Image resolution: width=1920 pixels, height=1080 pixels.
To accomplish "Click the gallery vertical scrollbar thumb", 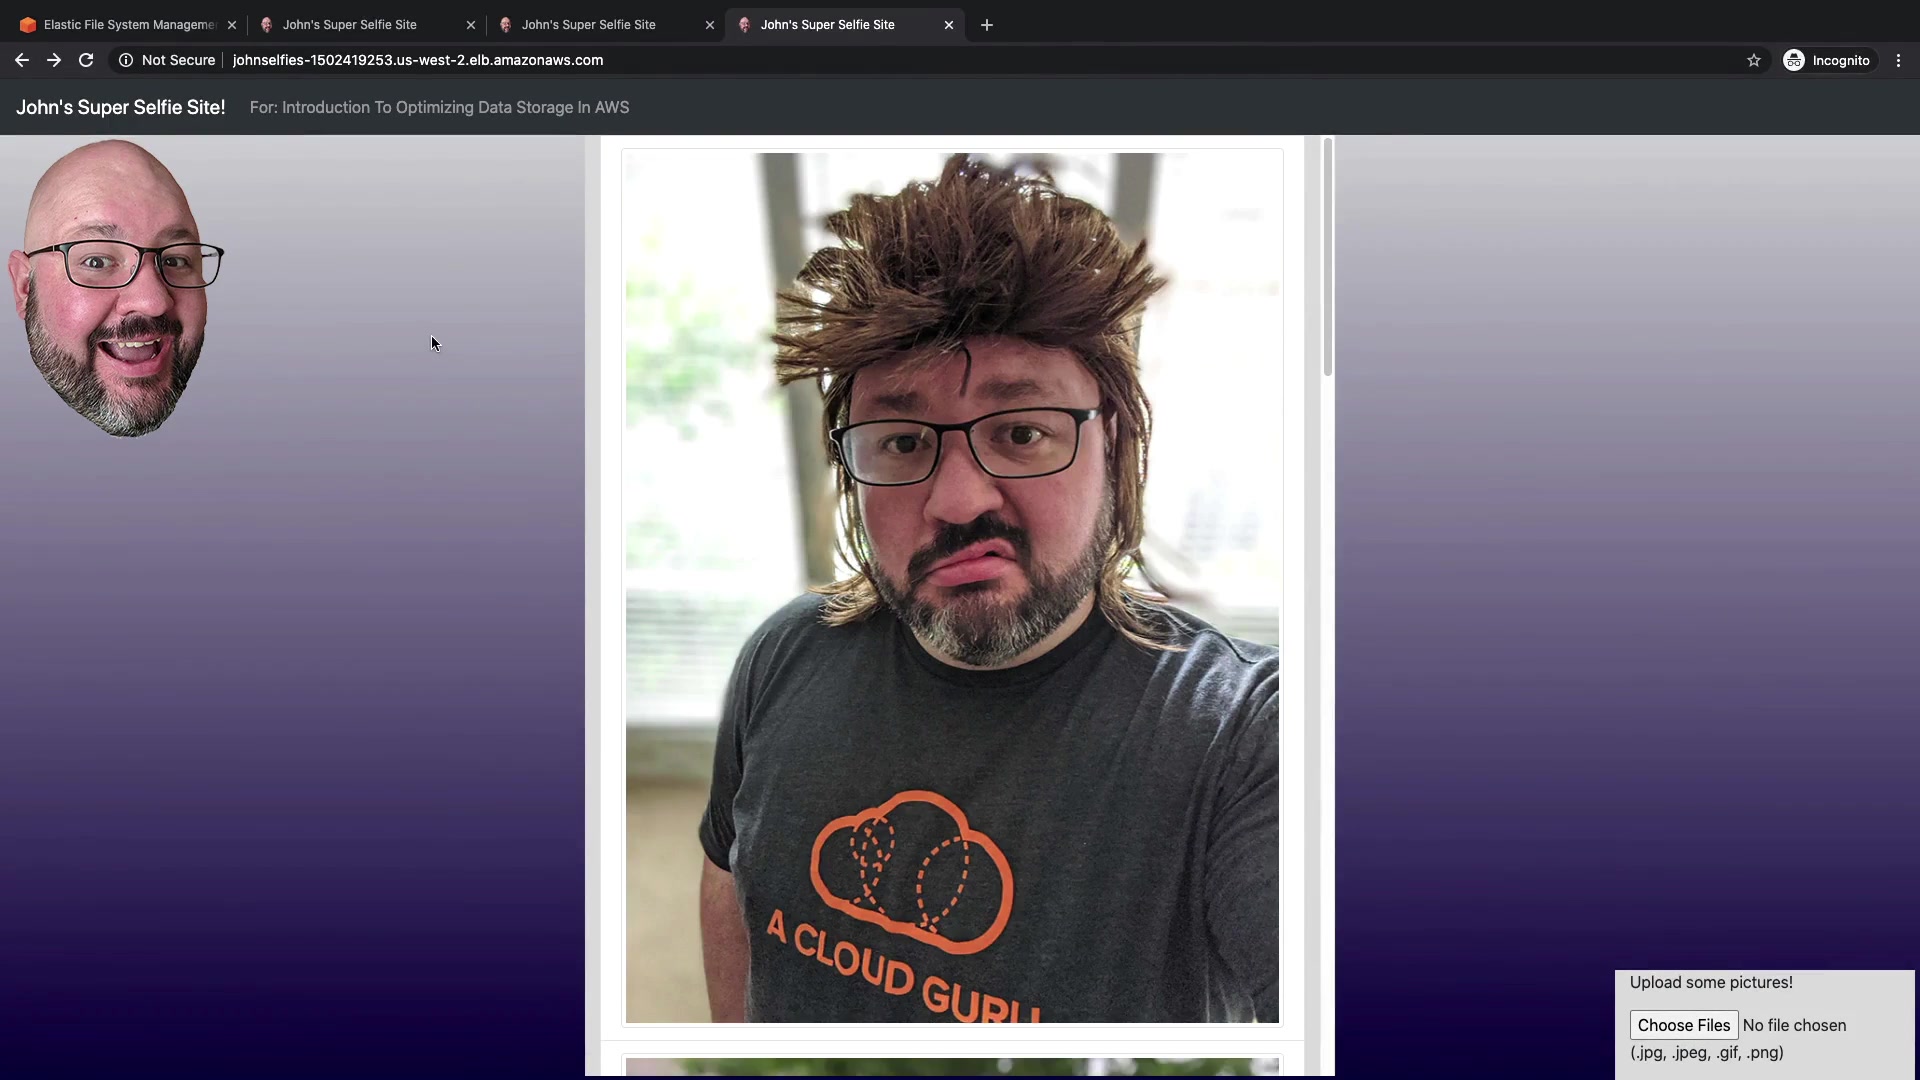I will click(x=1328, y=258).
